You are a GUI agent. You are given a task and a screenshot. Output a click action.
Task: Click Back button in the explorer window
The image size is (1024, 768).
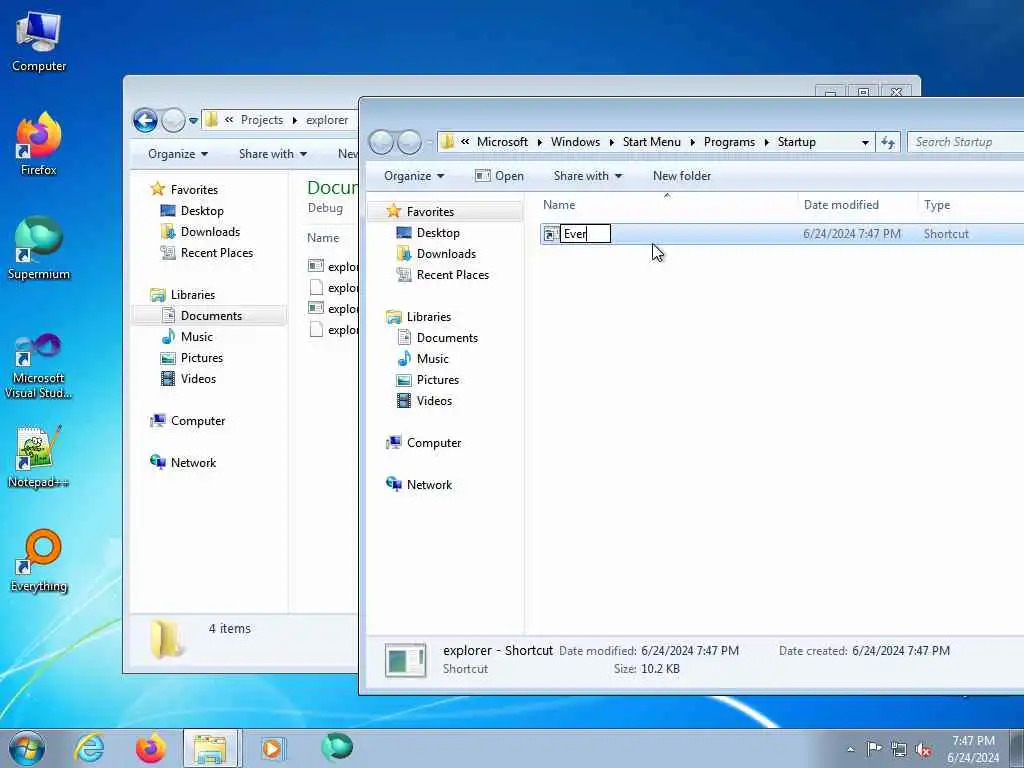click(x=145, y=120)
